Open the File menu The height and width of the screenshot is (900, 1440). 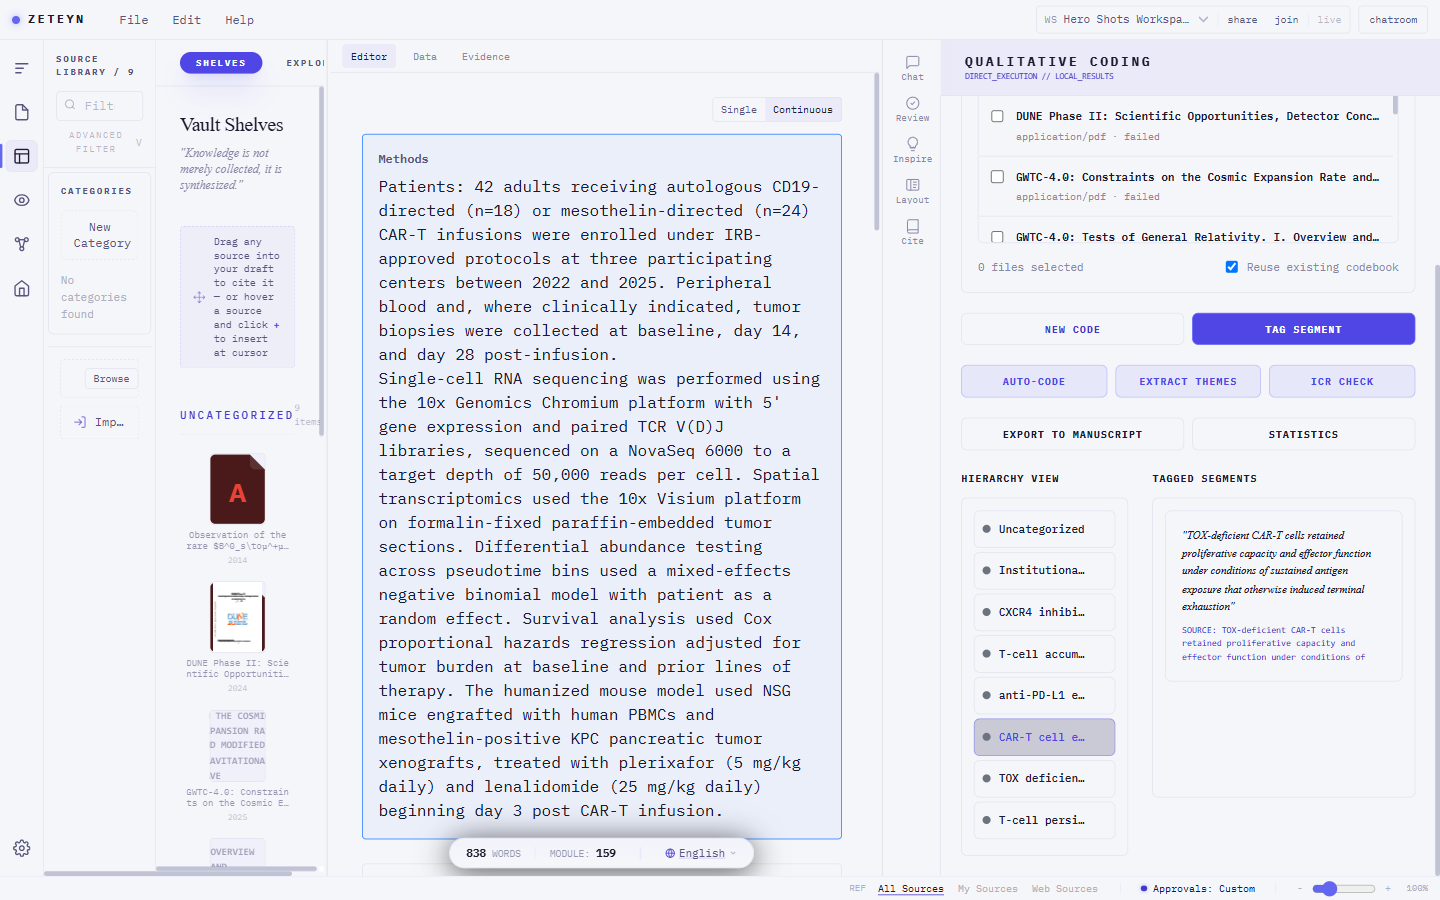point(134,20)
